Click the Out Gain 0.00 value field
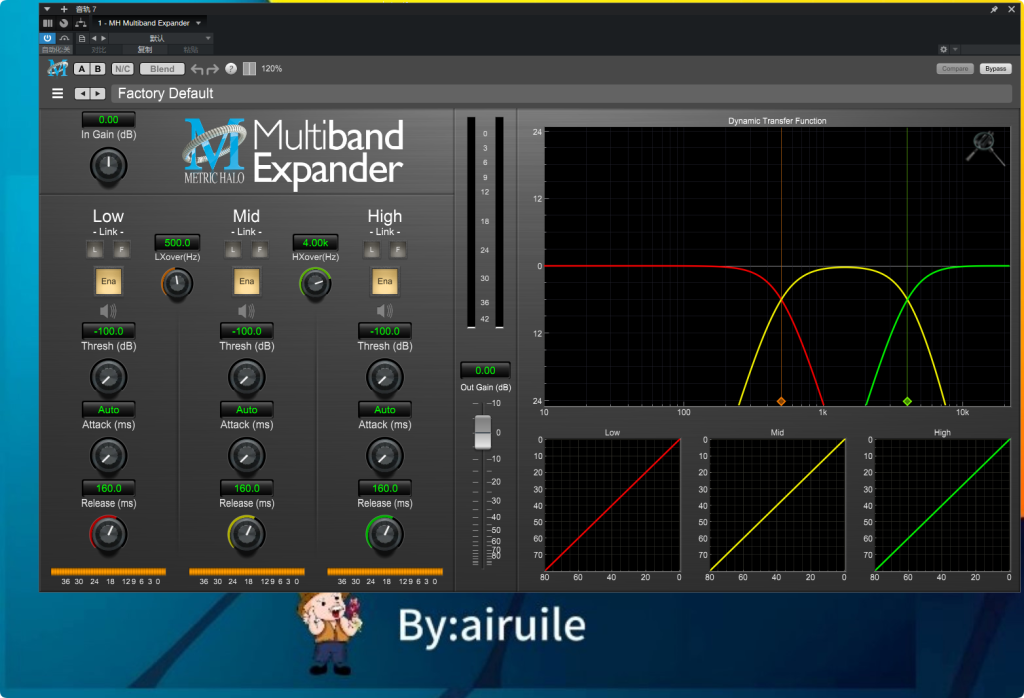This screenshot has height=698, width=1024. click(x=485, y=370)
